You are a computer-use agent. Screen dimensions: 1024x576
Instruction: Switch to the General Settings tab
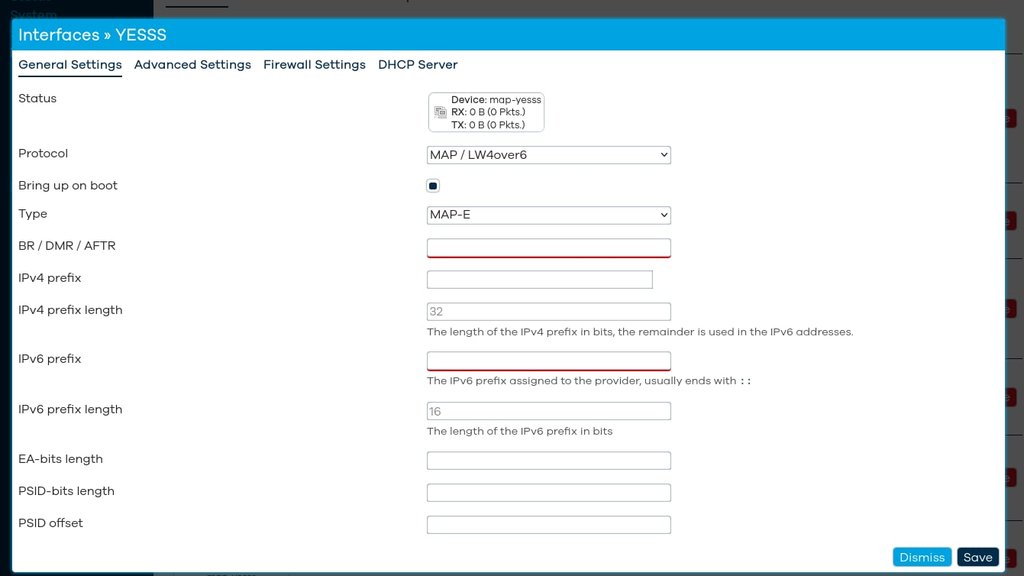[x=70, y=65]
